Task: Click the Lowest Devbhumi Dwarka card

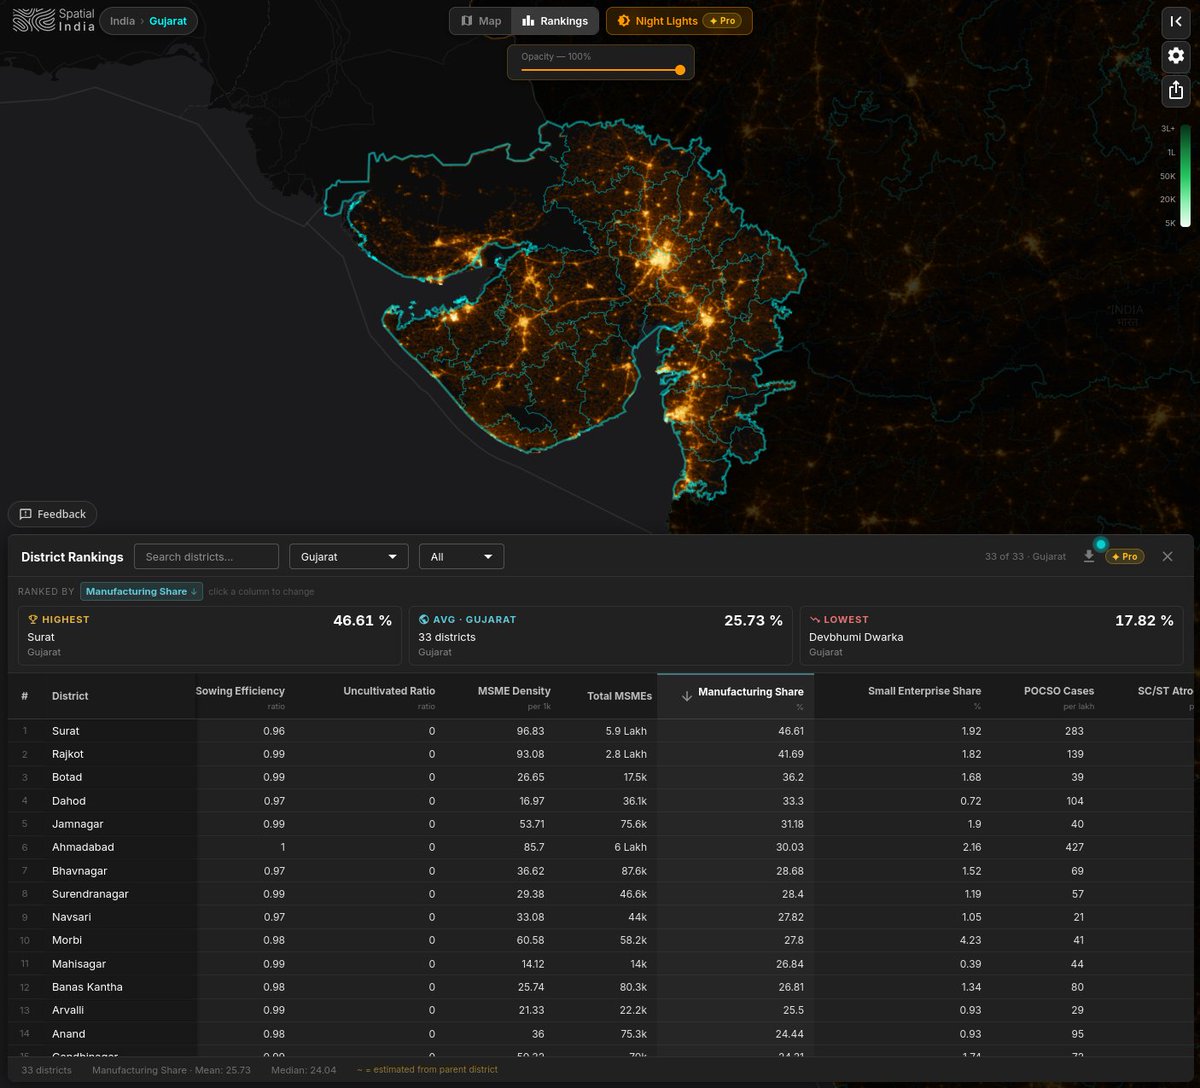Action: [x=991, y=635]
